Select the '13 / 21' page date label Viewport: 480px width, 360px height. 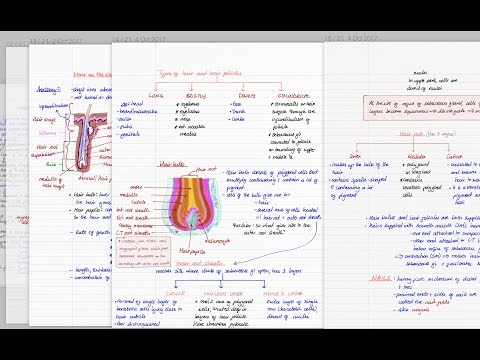[56, 41]
